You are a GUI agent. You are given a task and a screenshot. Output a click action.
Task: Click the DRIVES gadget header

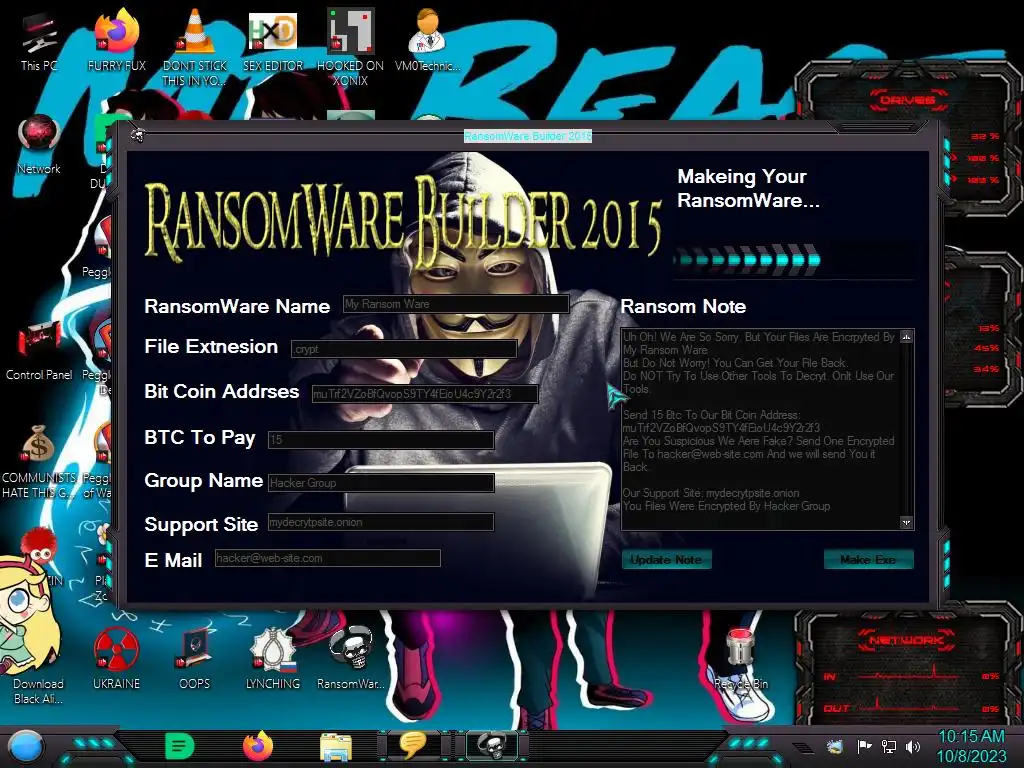click(907, 100)
